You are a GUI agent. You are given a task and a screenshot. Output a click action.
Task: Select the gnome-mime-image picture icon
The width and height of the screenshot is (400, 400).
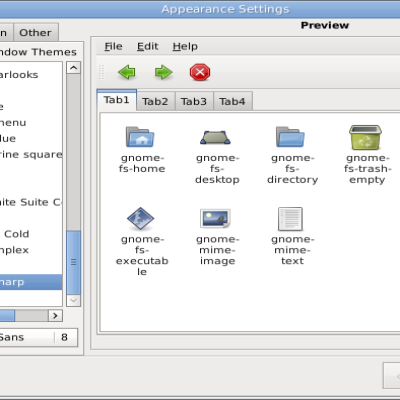215,218
